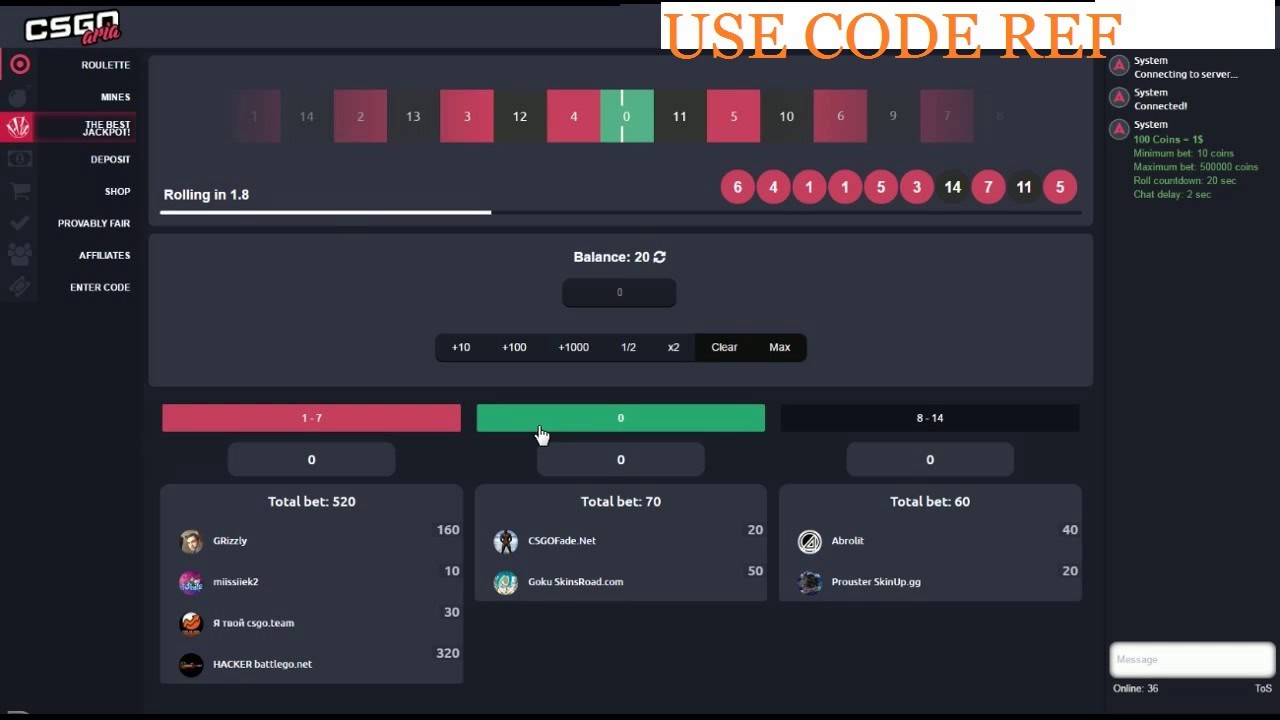Open the Shop page
1280x720 pixels.
tap(117, 191)
